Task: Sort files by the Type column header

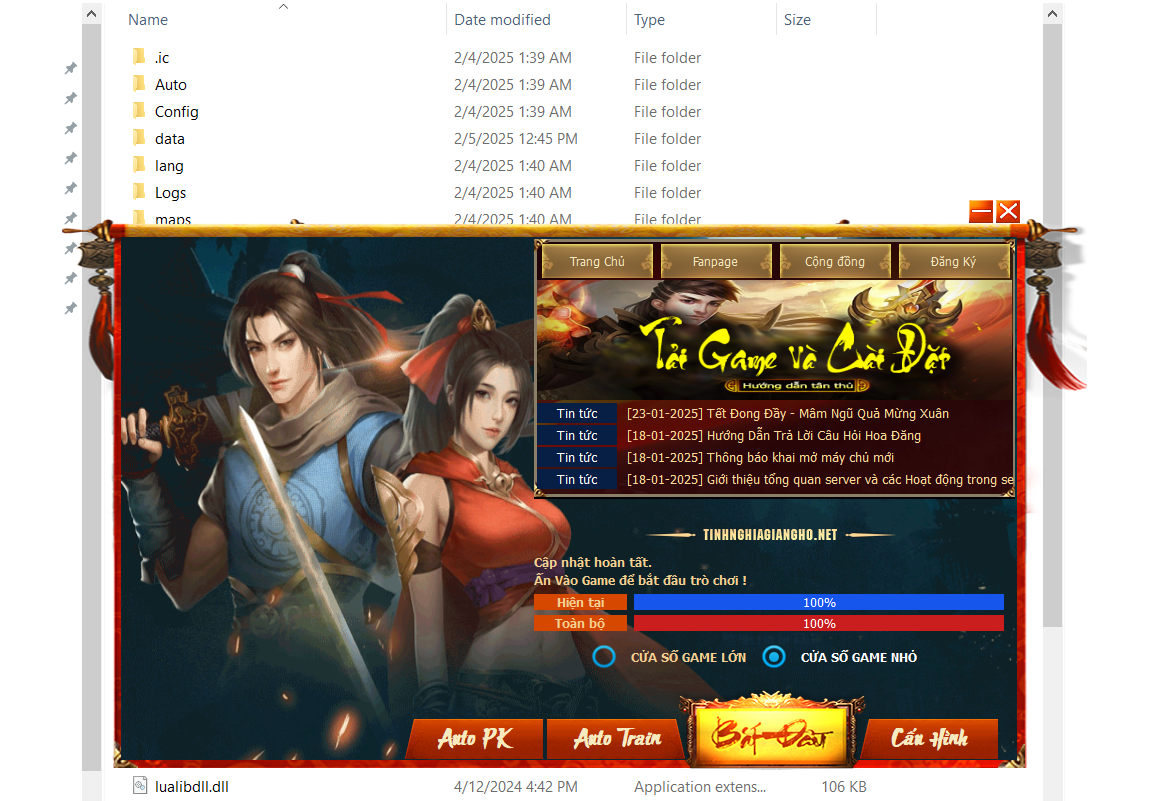Action: 650,20
